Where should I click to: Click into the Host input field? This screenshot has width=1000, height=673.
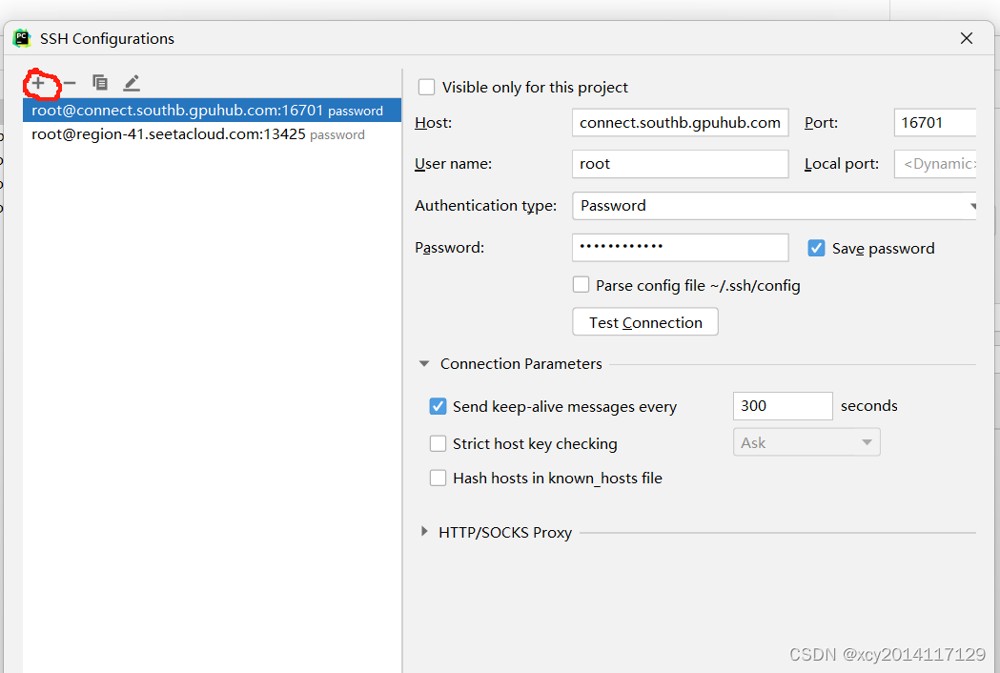pos(680,122)
